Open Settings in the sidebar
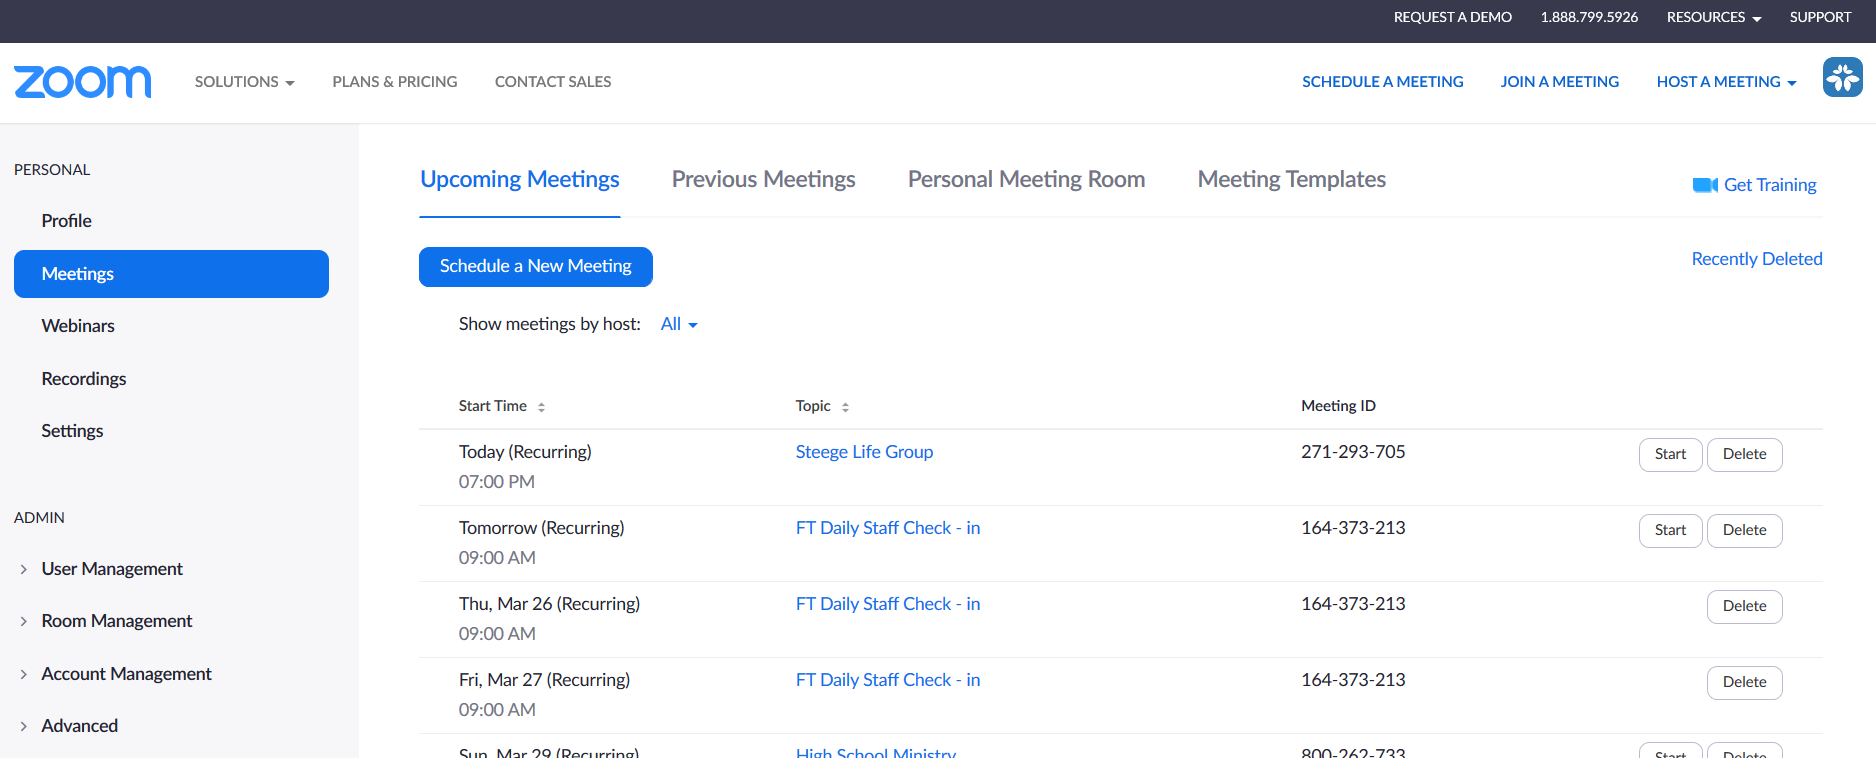Image resolution: width=1876 pixels, height=758 pixels. point(72,431)
